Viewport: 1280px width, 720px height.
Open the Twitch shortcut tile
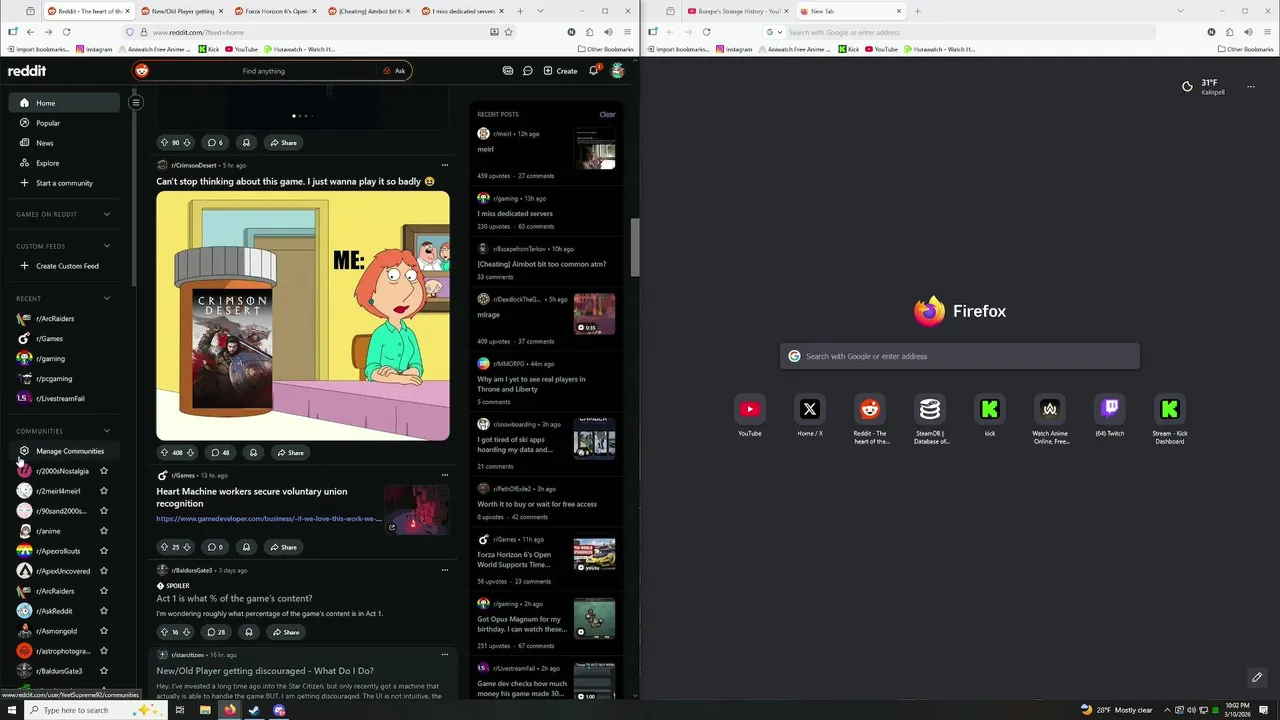(1110, 416)
